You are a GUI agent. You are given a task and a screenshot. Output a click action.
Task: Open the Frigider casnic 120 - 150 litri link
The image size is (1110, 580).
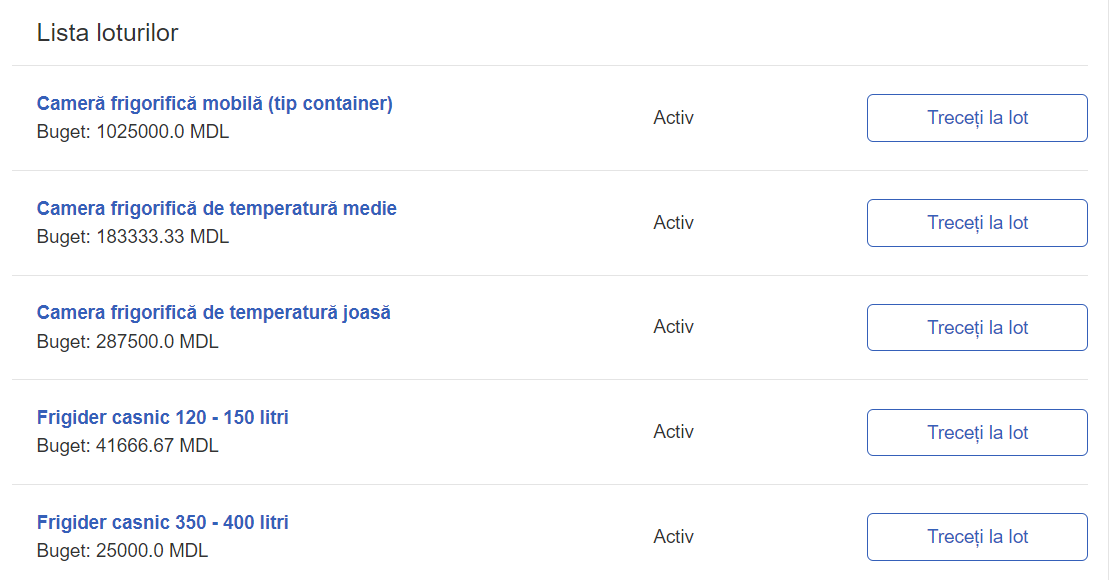163,417
